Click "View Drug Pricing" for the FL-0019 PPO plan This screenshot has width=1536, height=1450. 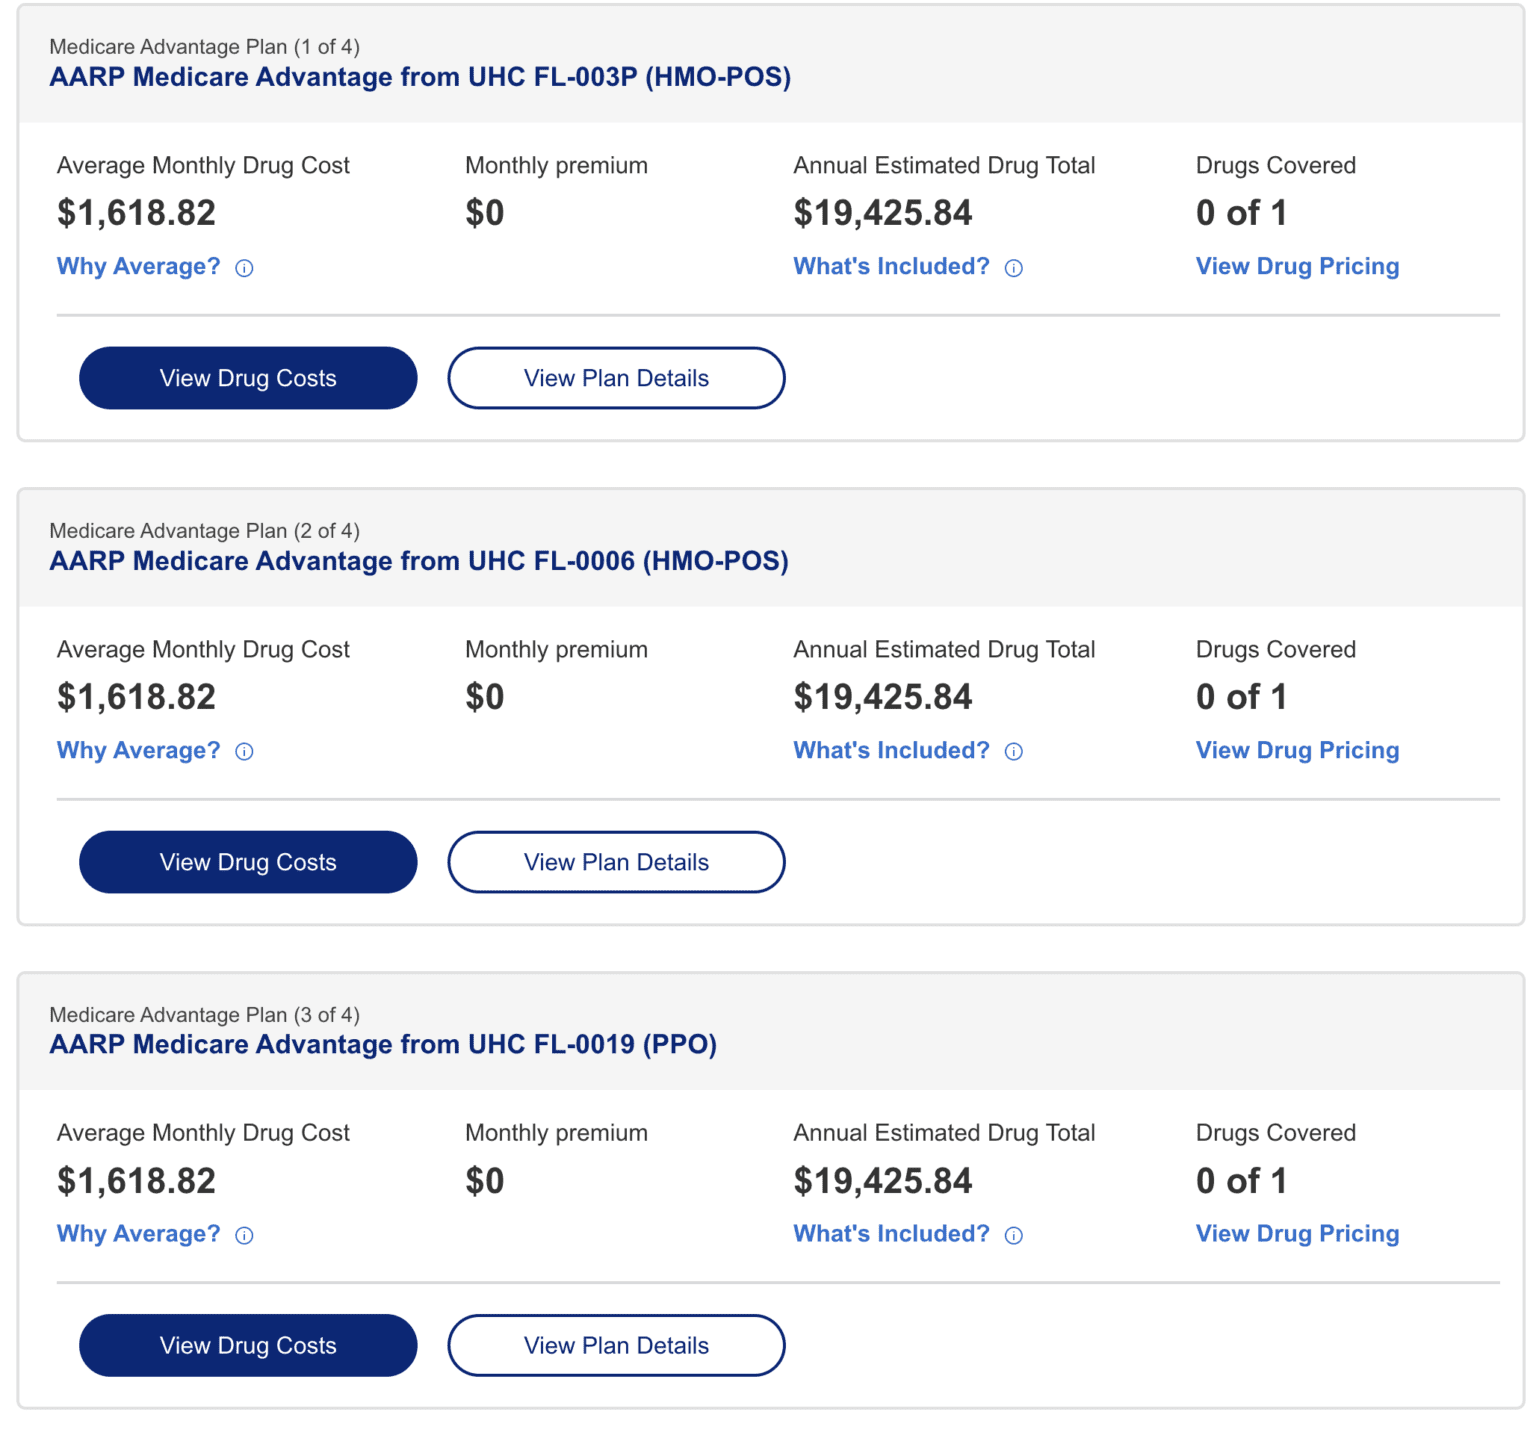click(x=1297, y=1234)
